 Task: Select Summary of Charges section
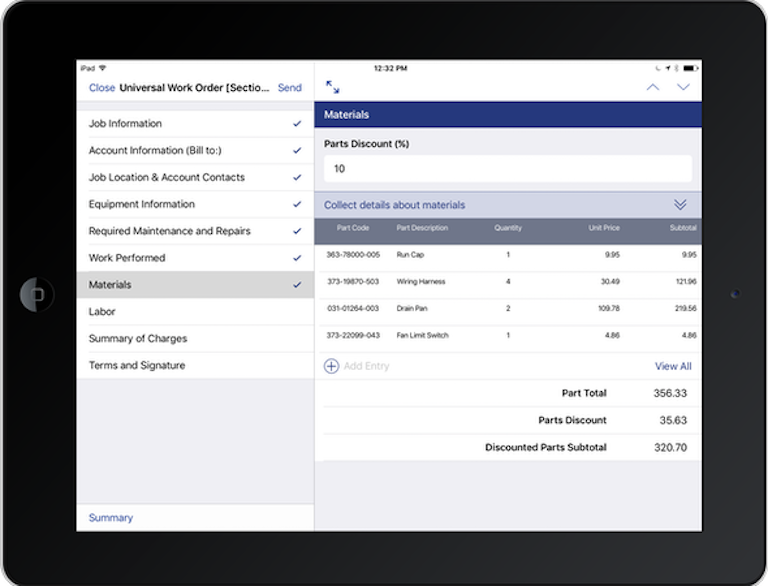(137, 339)
